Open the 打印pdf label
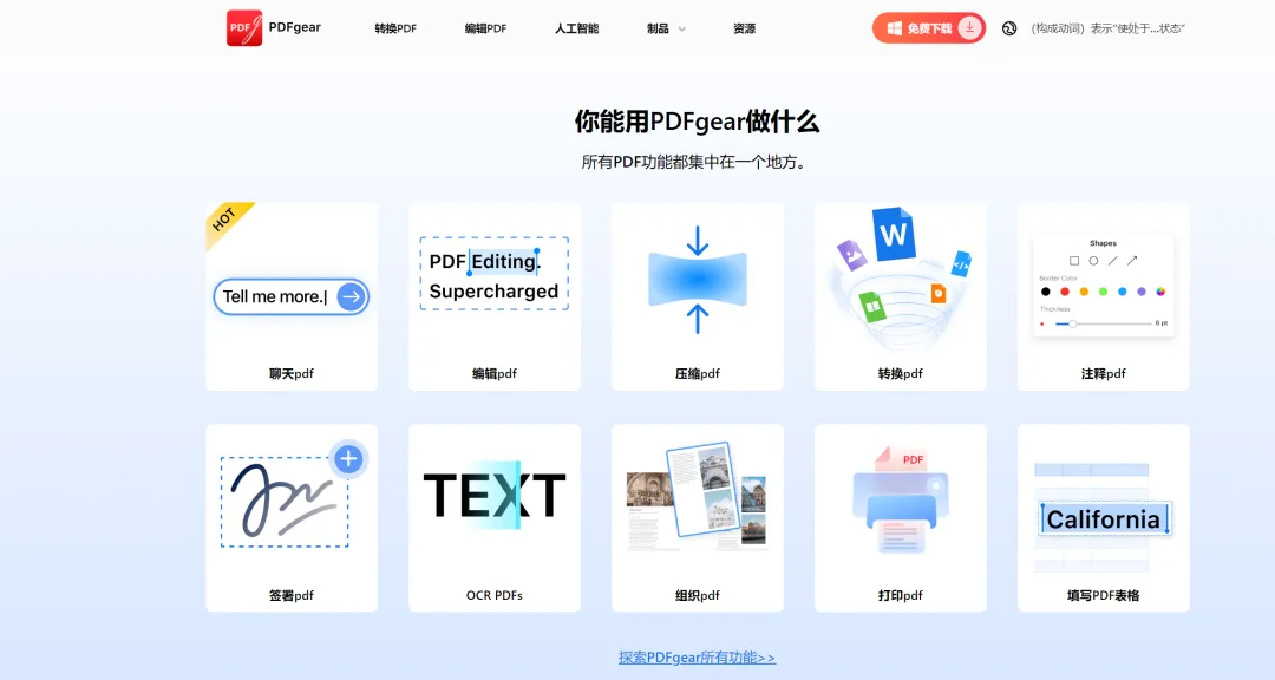Screen dimensions: 1275x680 coord(900,595)
